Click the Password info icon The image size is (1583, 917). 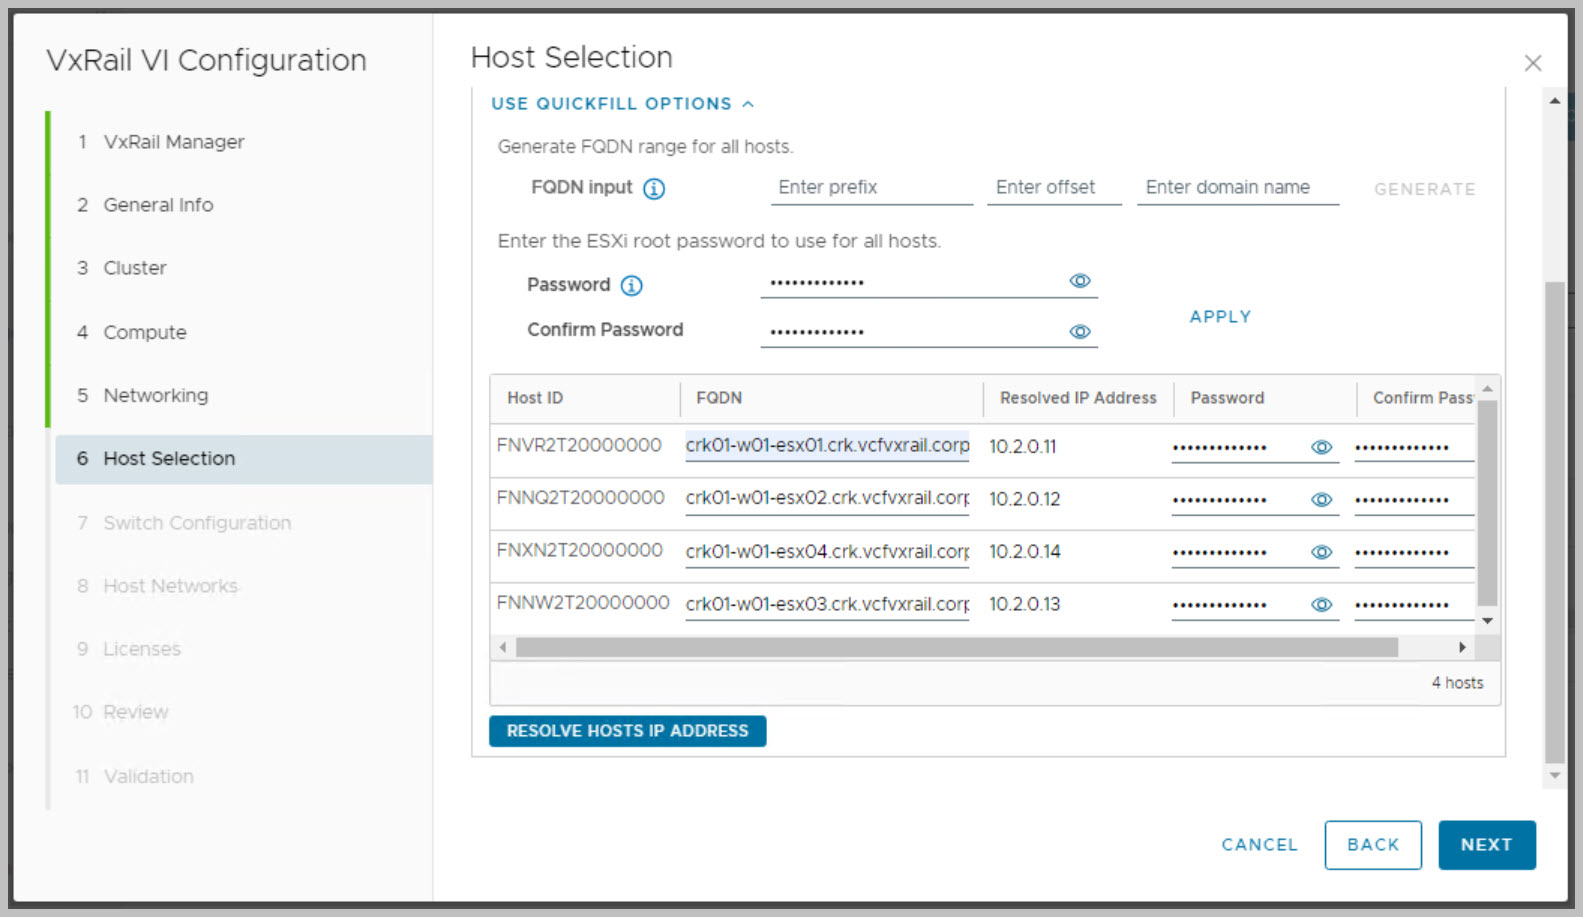(631, 286)
